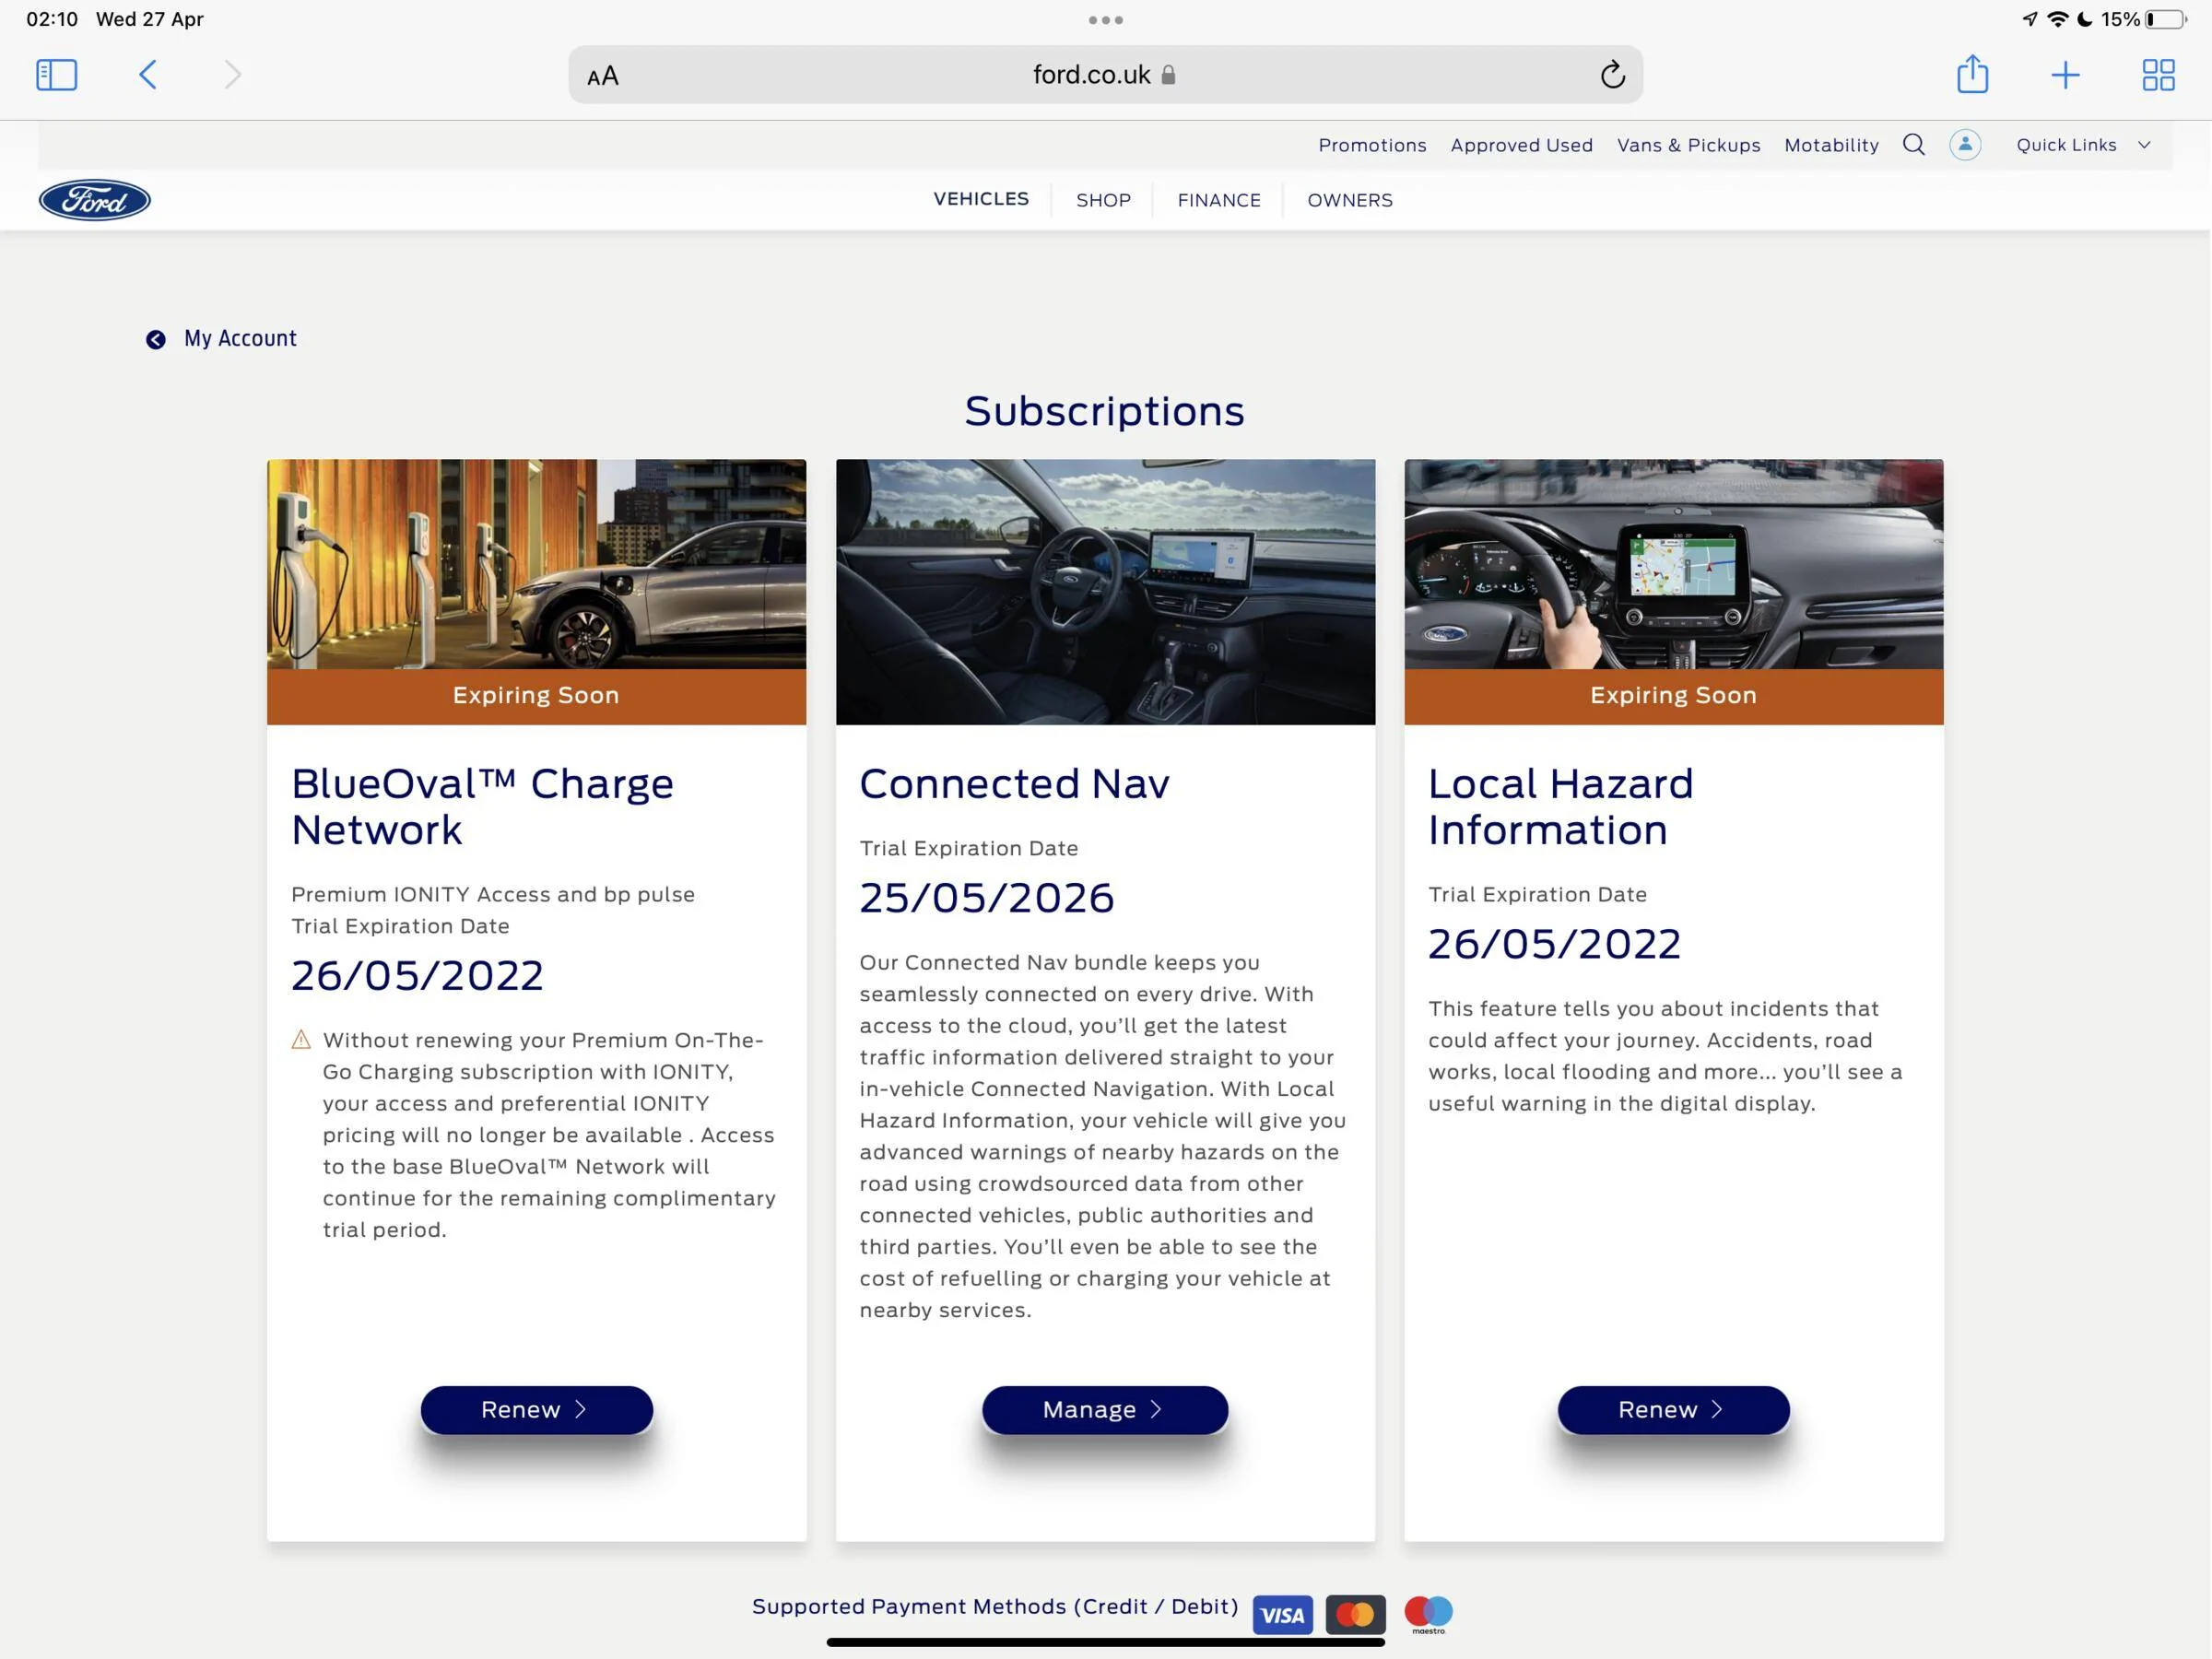Click the Local Hazard Information title

point(1560,806)
